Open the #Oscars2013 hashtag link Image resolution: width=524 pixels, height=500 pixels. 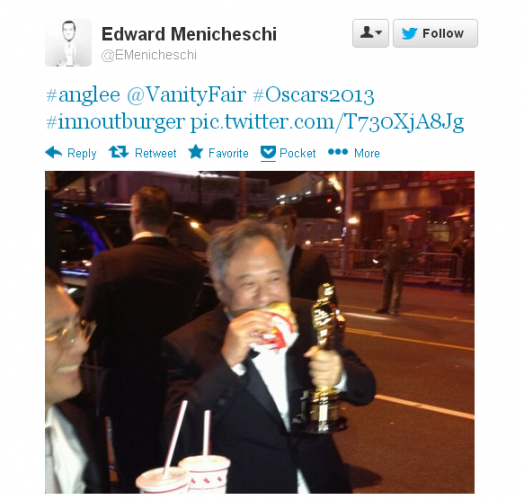click(x=313, y=95)
